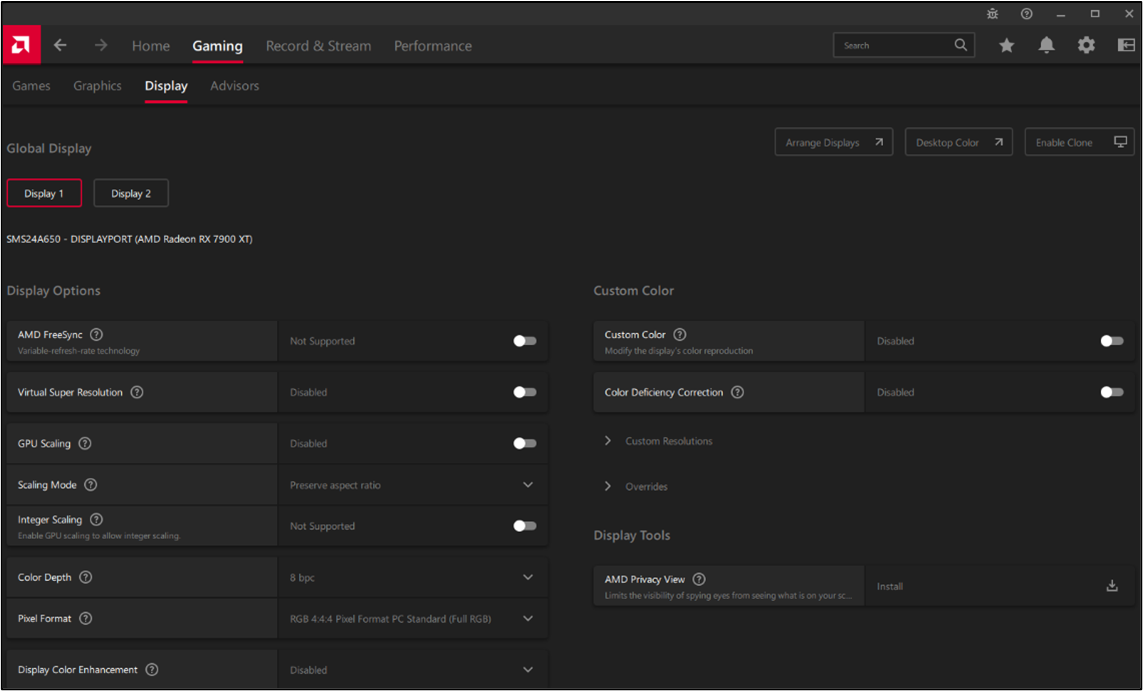The height and width of the screenshot is (691, 1143).
Task: Select Display 1 button
Action: 44,193
